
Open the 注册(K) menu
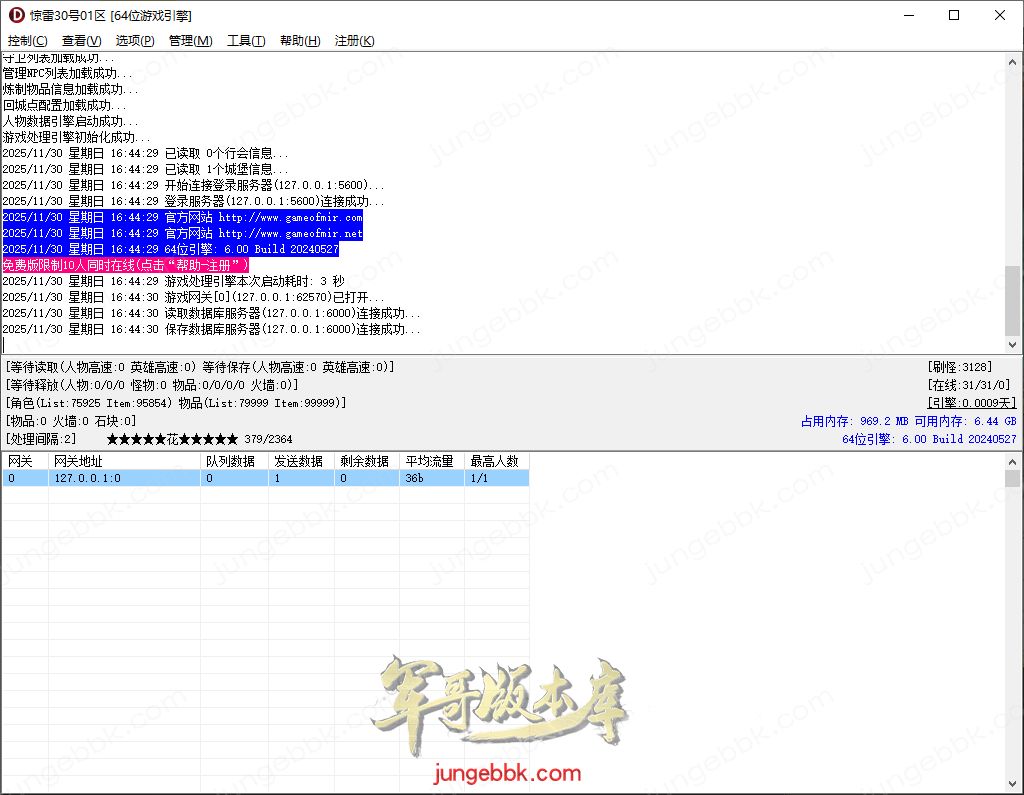(x=354, y=41)
